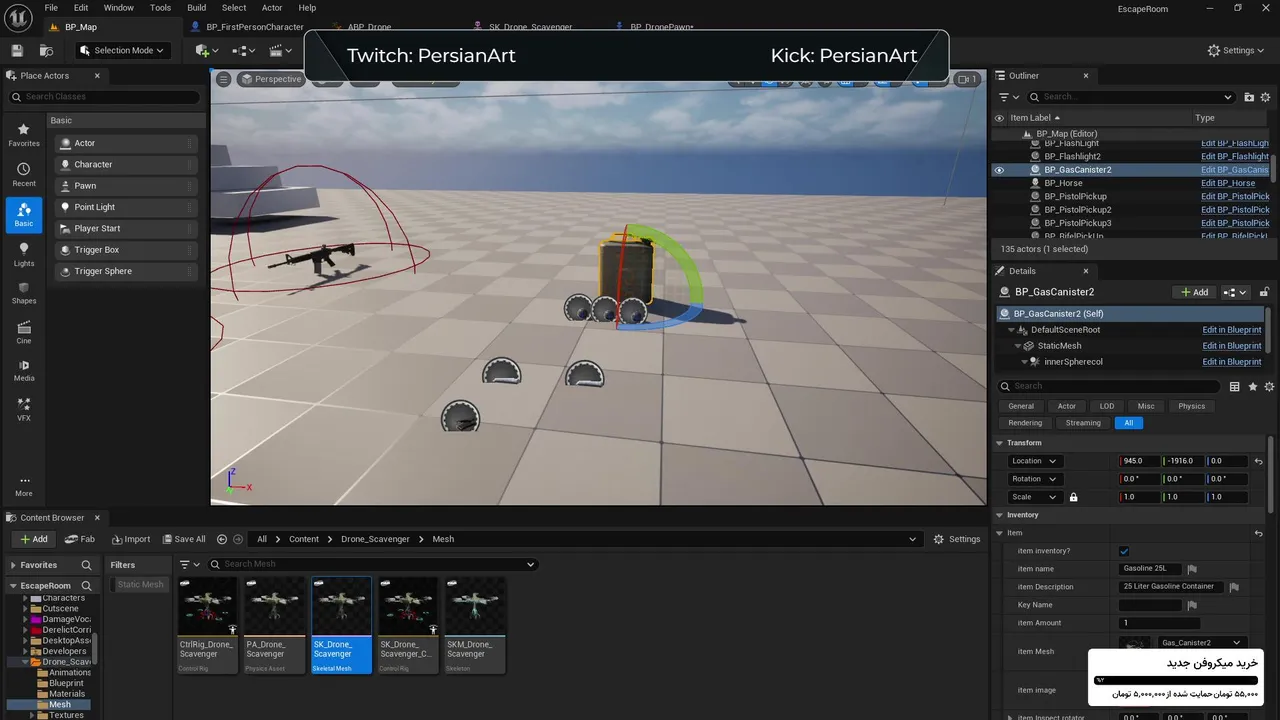Open Outliner filter options dropdown
The width and height of the screenshot is (1280, 720).
(1009, 97)
